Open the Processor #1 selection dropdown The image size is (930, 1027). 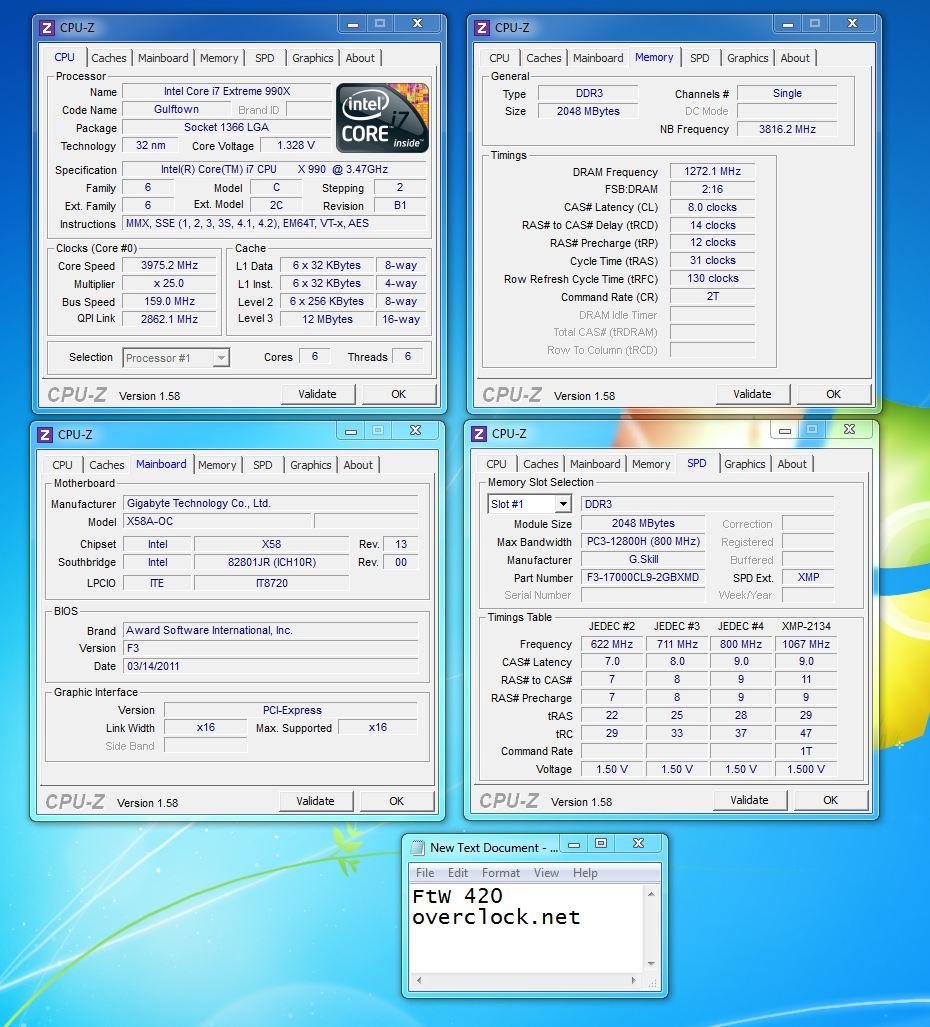point(221,358)
